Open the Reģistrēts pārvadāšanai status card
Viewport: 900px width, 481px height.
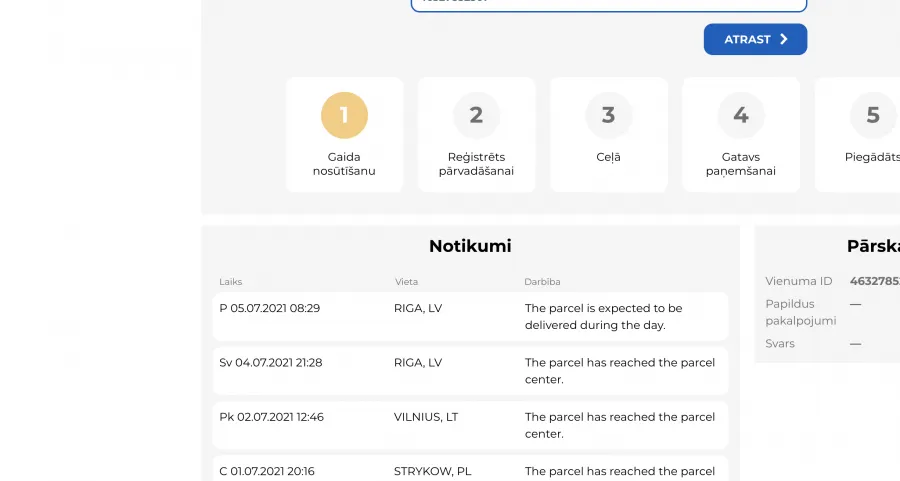[476, 135]
